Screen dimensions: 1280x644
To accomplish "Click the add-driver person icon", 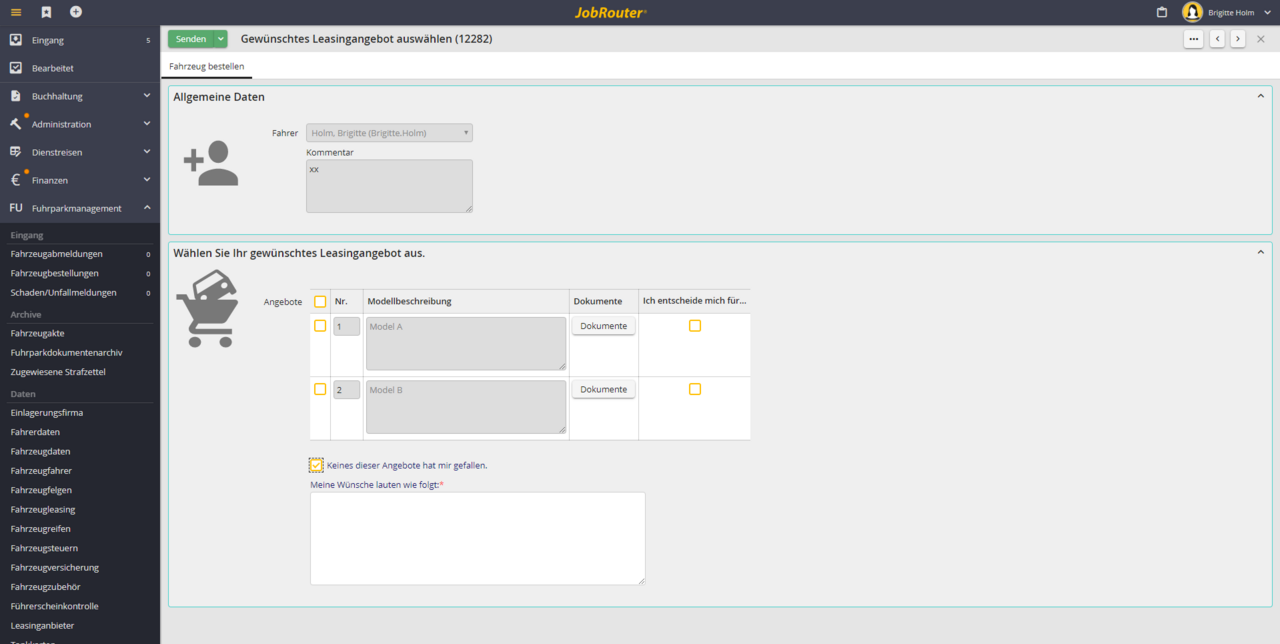I will [x=211, y=163].
